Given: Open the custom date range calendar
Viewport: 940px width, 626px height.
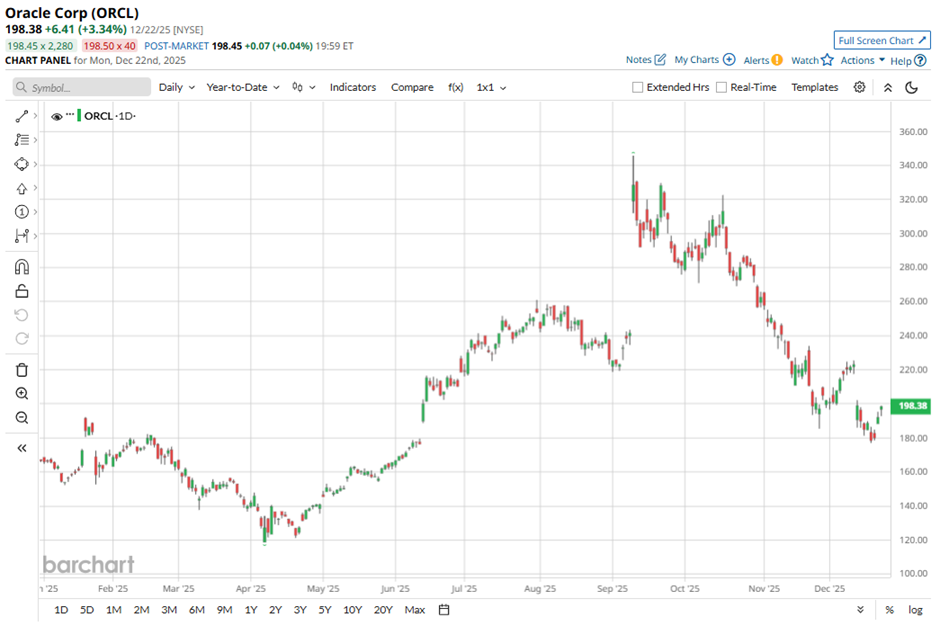Looking at the screenshot, I should (x=444, y=610).
